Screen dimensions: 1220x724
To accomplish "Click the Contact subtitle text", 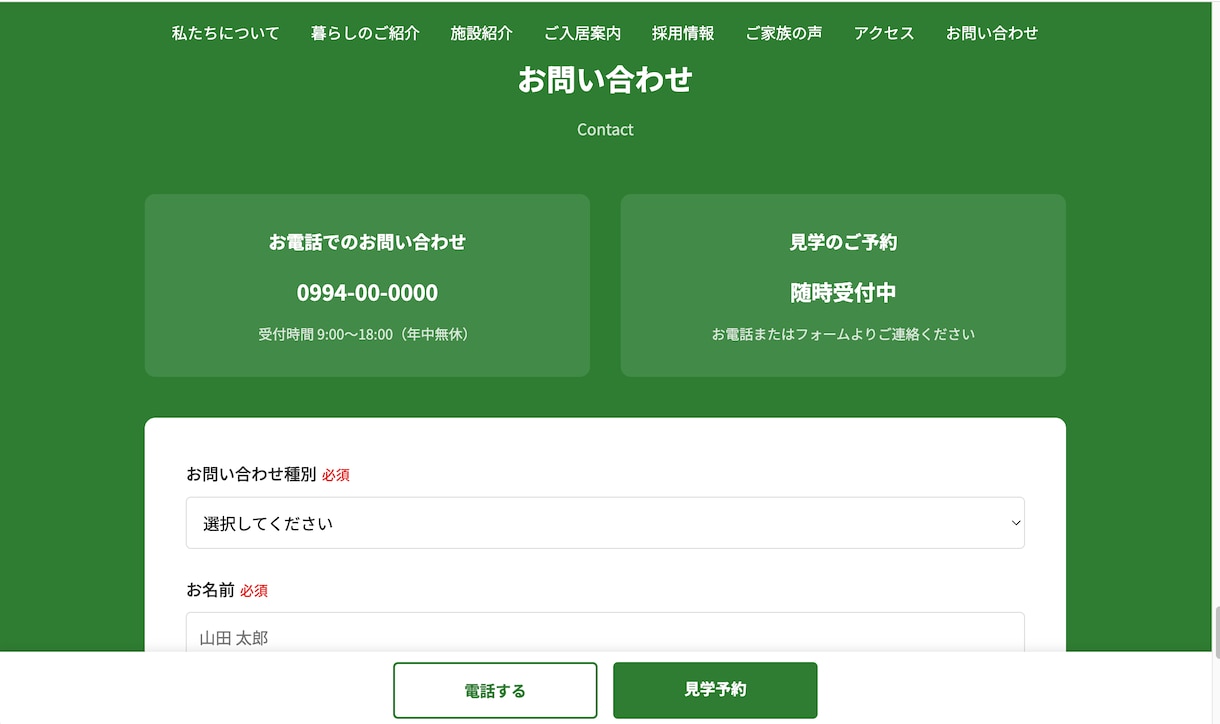I will pyautogui.click(x=605, y=129).
